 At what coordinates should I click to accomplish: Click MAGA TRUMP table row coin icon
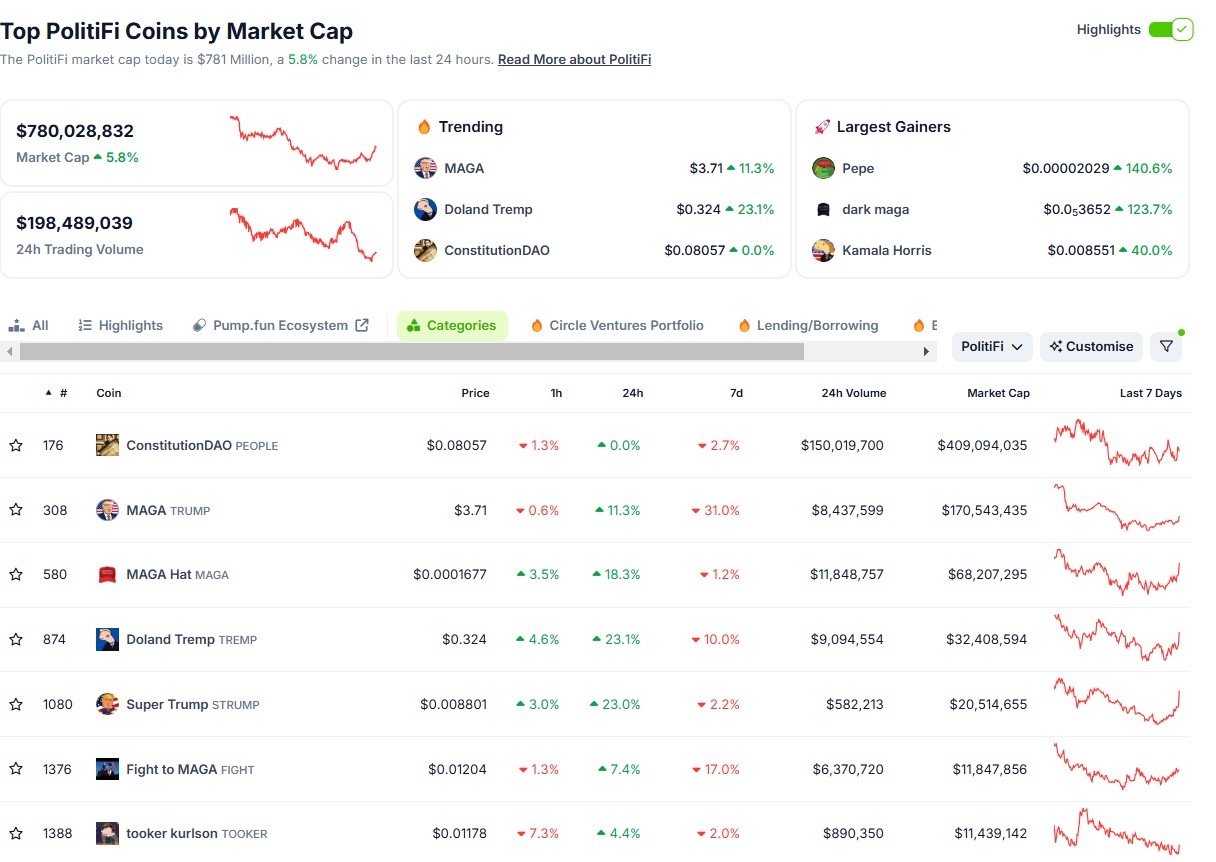[x=107, y=510]
